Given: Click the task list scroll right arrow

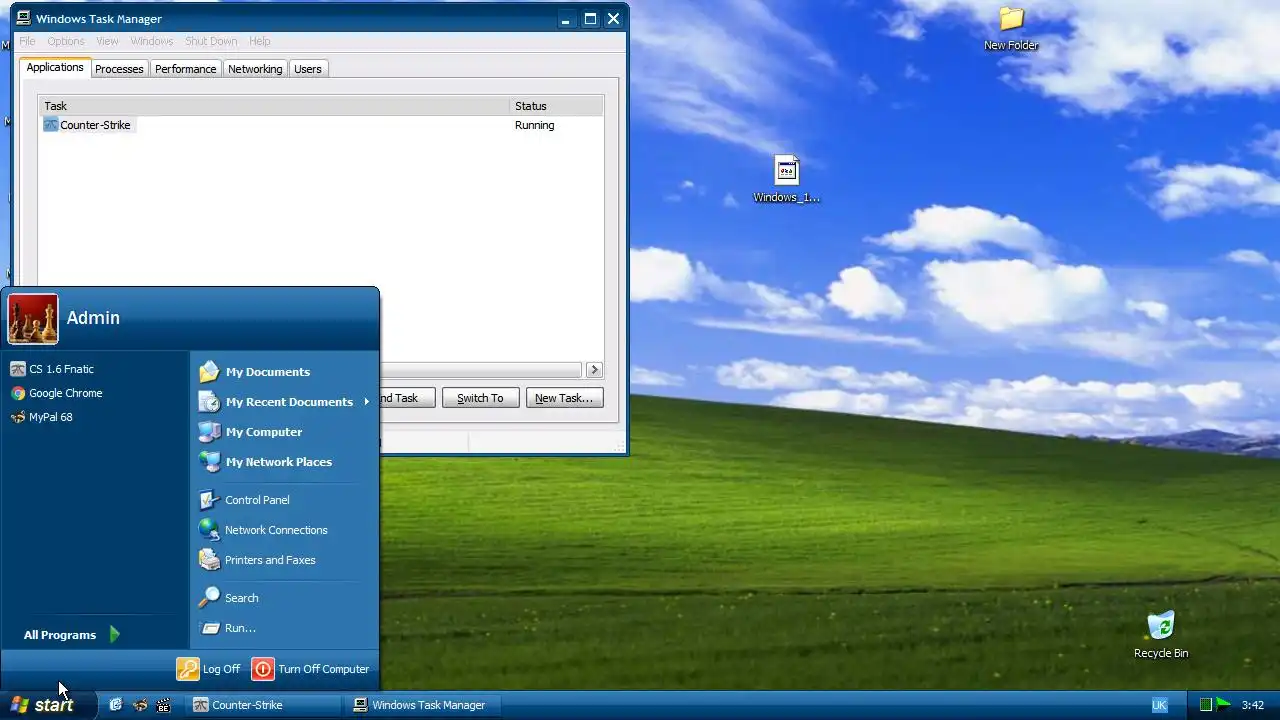Looking at the screenshot, I should click(x=594, y=369).
